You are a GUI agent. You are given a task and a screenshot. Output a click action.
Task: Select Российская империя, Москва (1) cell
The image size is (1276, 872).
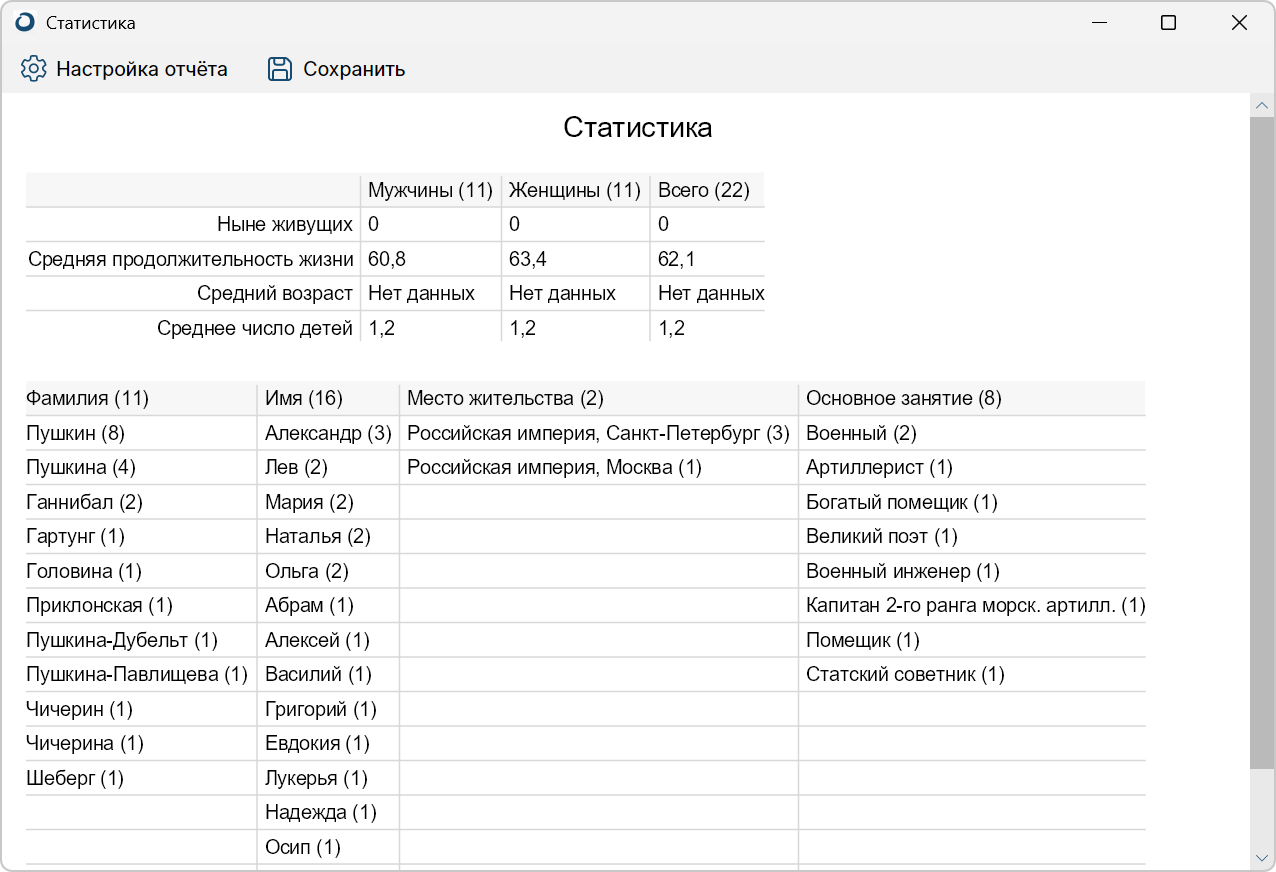point(599,467)
